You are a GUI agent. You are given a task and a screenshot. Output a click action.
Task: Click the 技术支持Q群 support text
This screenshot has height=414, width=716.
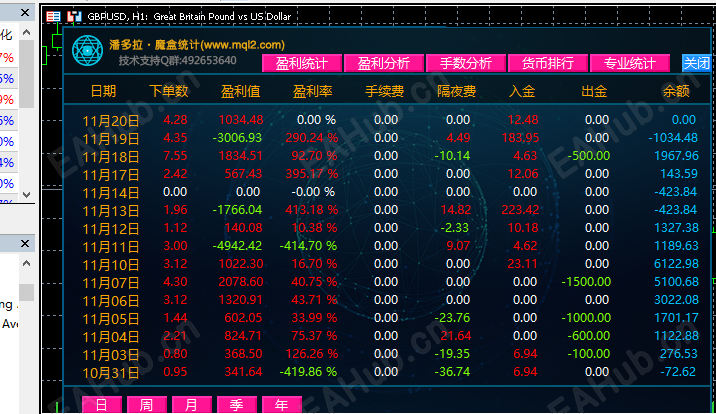point(178,61)
